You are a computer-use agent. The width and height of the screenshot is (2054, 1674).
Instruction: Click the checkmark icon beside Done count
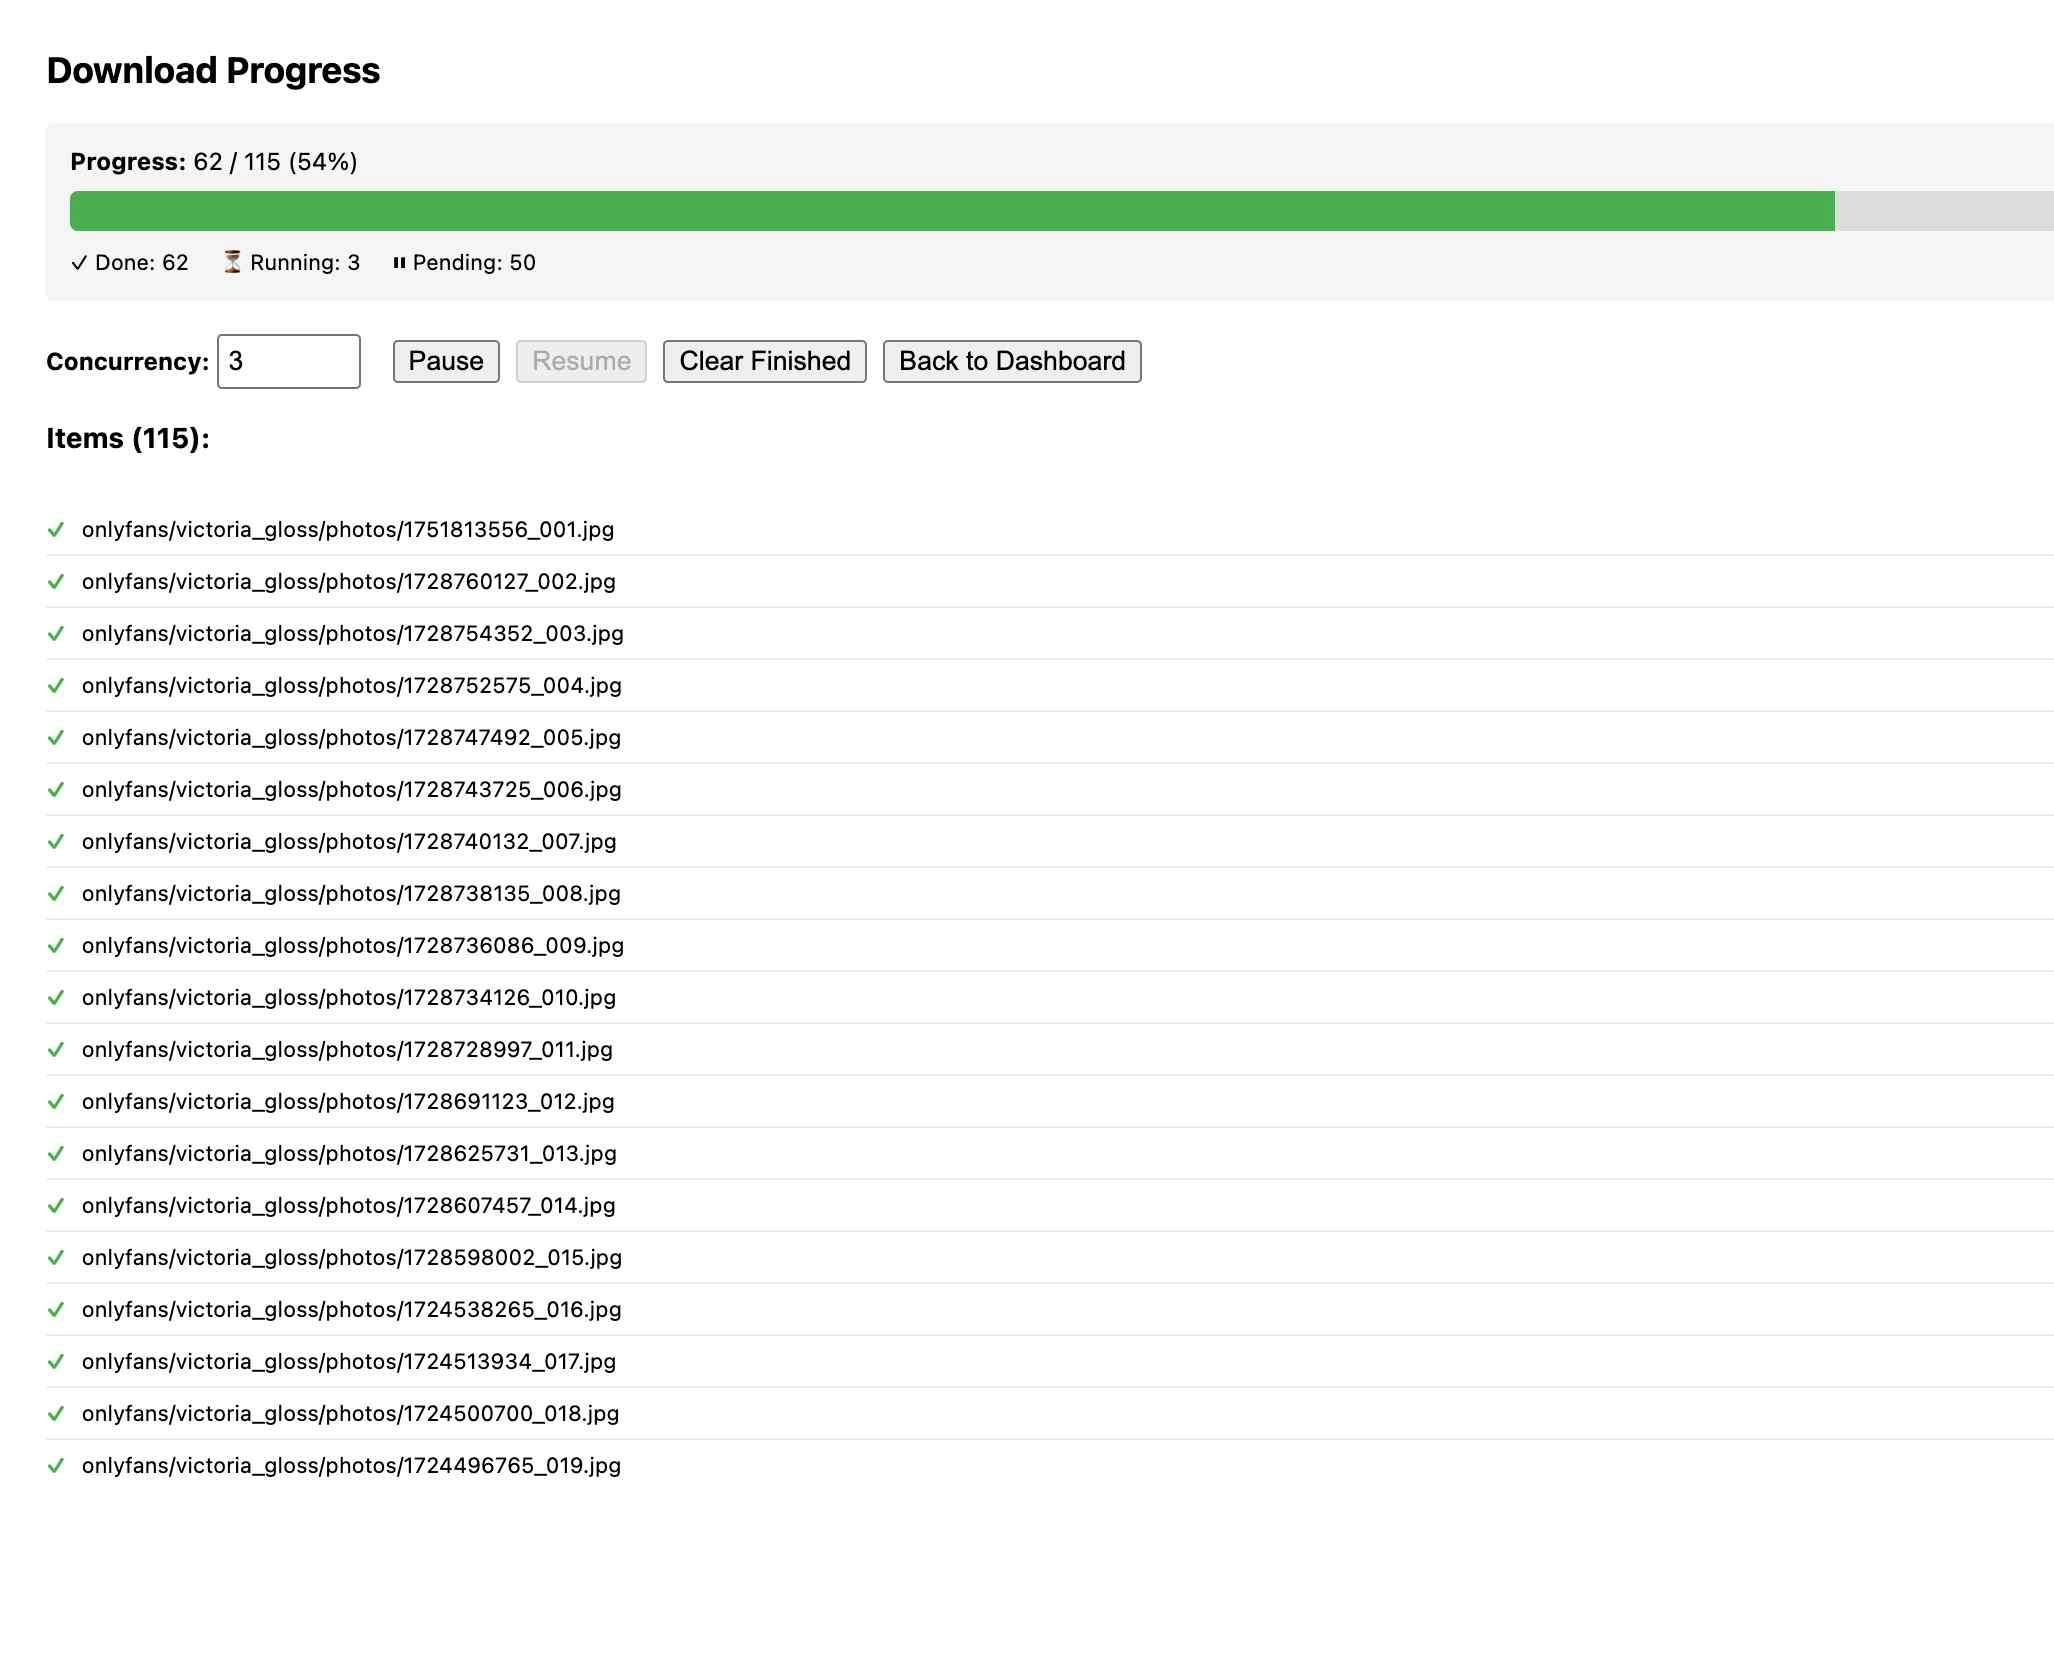click(79, 262)
